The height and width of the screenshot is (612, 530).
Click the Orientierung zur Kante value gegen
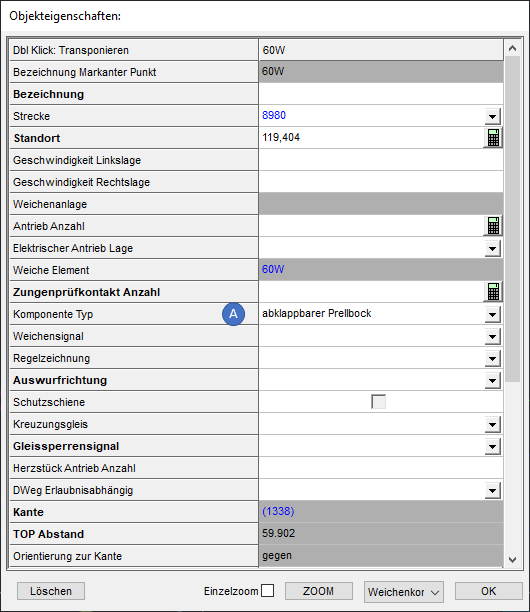coord(277,555)
